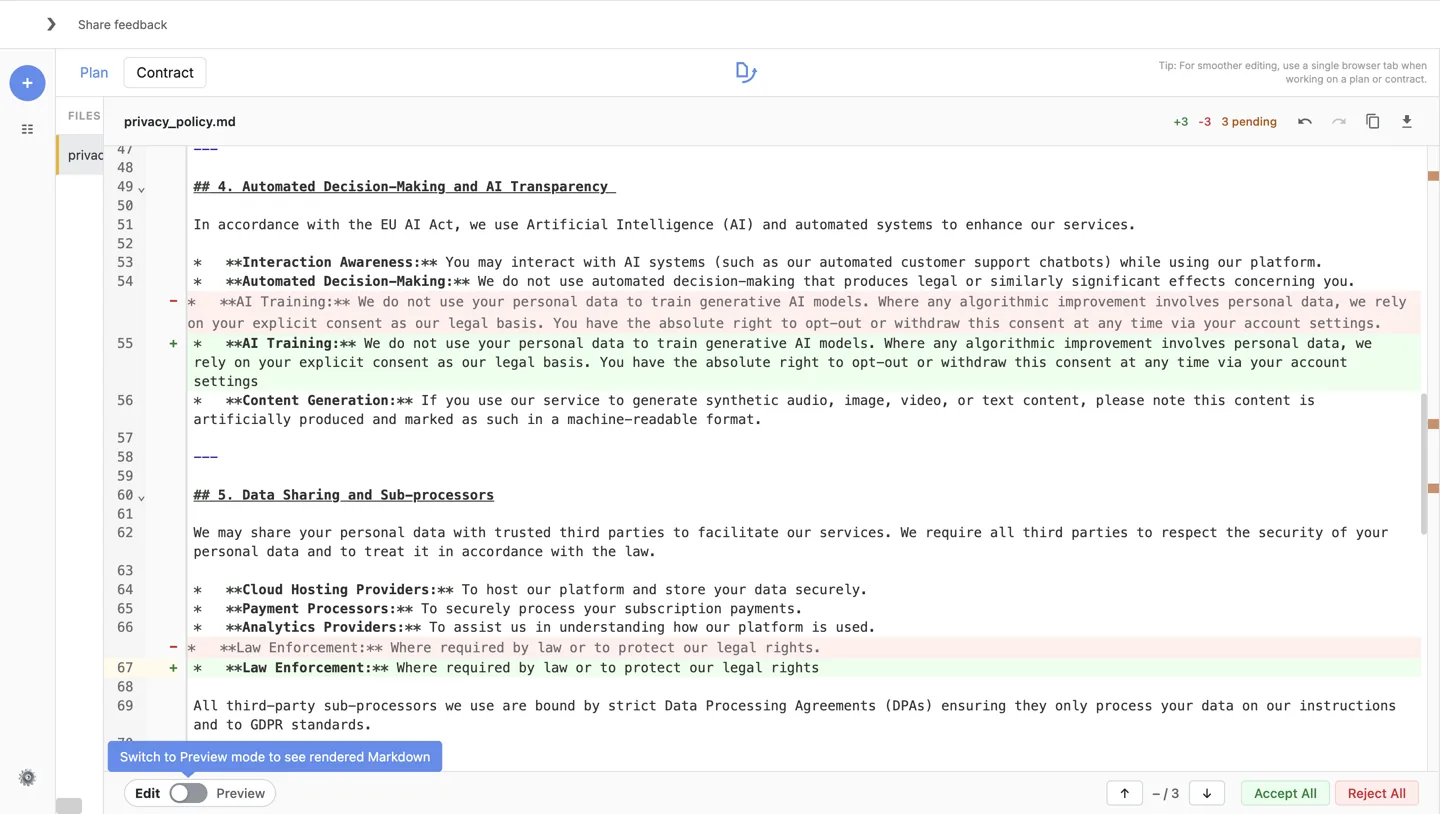This screenshot has width=1440, height=814.
Task: Copy file contents with copy icon
Action: (x=1373, y=122)
